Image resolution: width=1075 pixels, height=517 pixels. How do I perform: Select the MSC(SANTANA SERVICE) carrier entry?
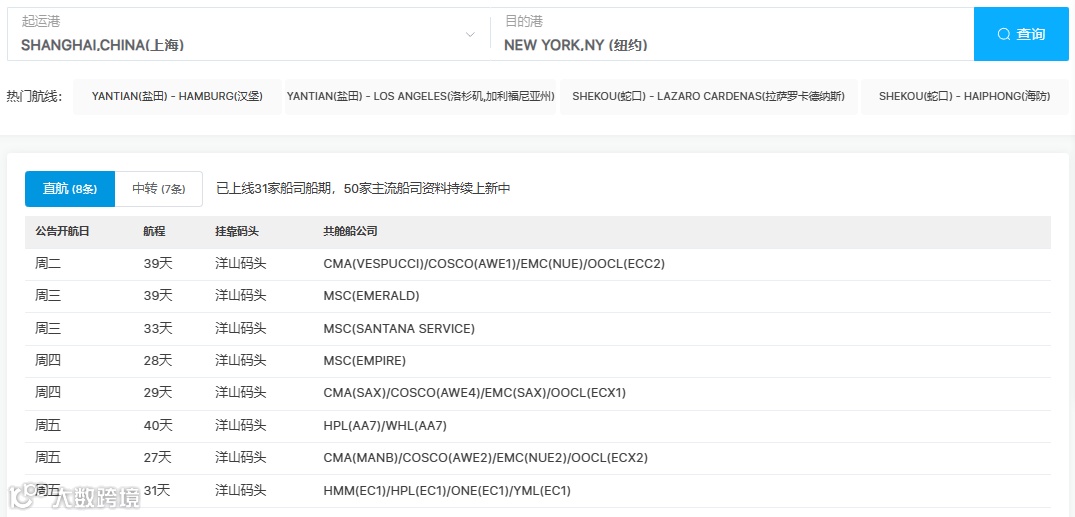click(399, 328)
